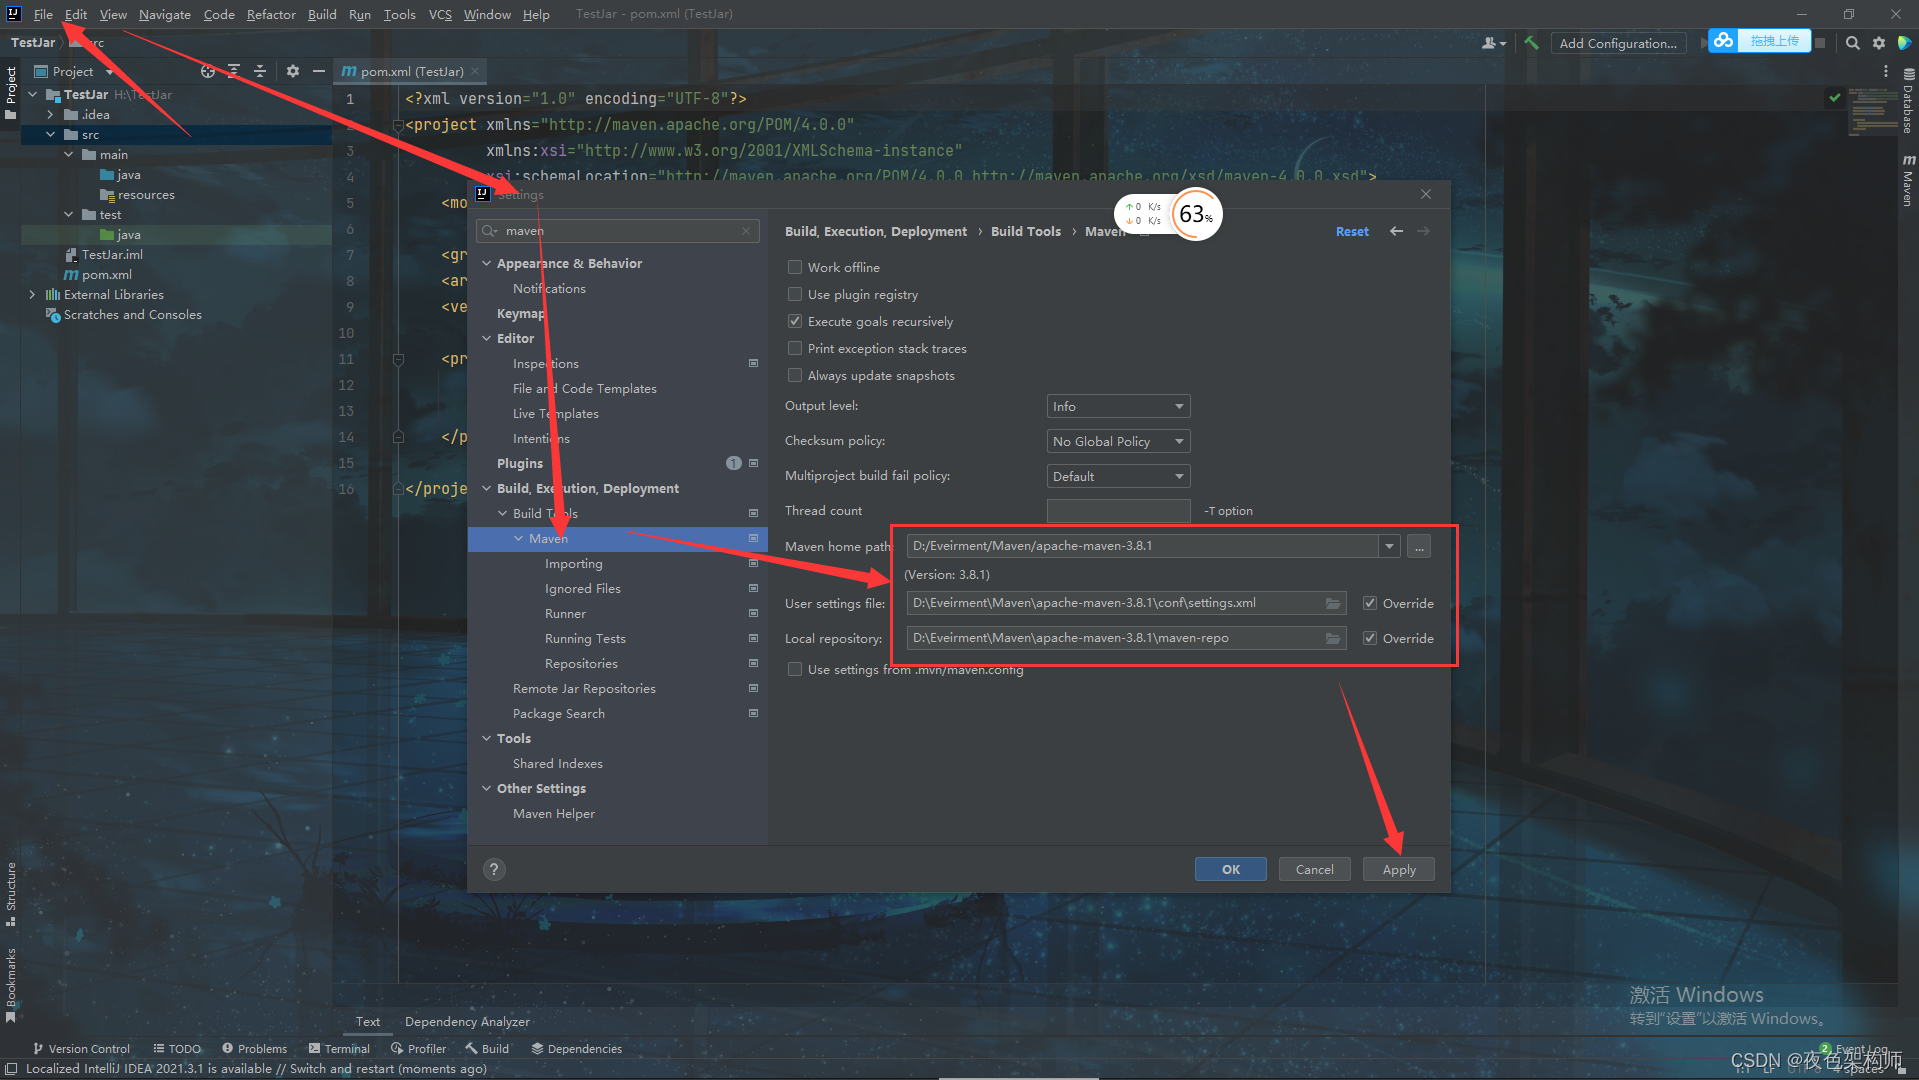1919x1080 pixels.
Task: Select Repositories under Maven settings
Action: [581, 663]
